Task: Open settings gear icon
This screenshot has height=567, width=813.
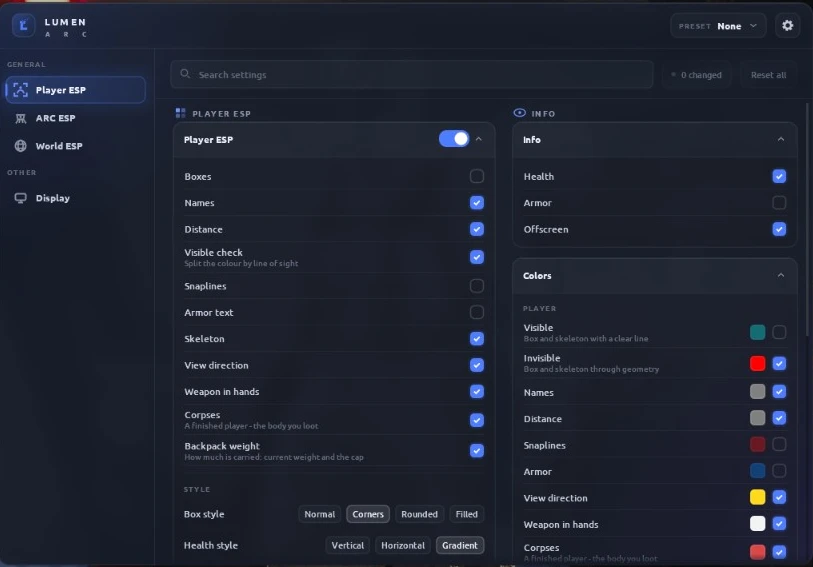Action: 787,25
